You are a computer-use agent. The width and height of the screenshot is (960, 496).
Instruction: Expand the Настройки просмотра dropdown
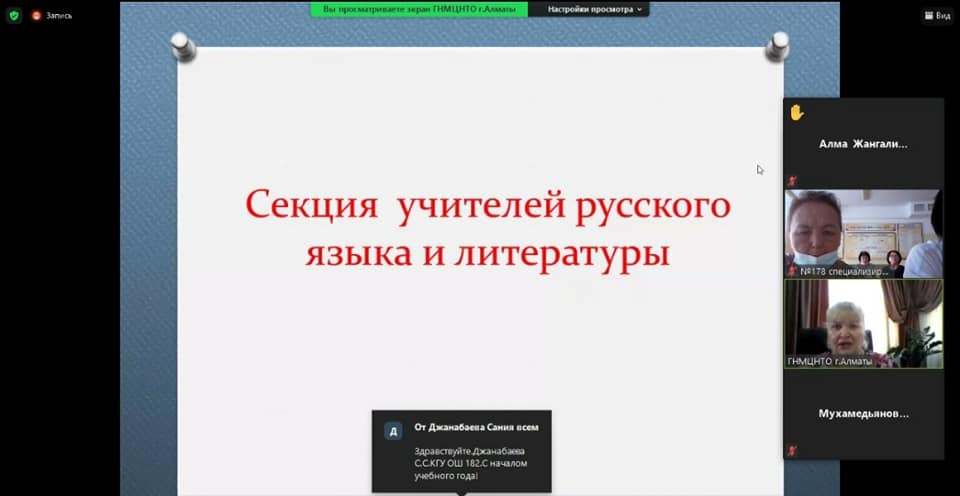tap(596, 9)
